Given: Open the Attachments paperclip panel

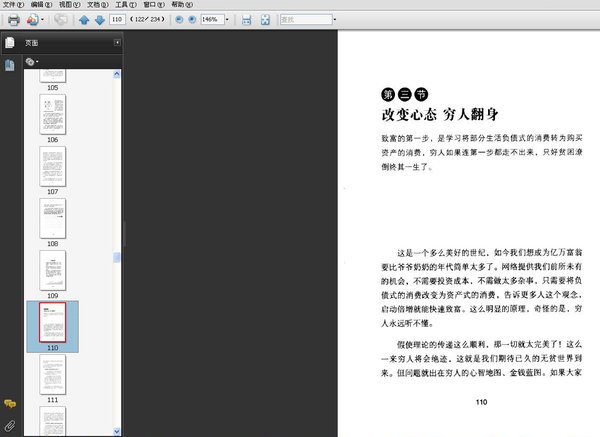Looking at the screenshot, I should 10,426.
